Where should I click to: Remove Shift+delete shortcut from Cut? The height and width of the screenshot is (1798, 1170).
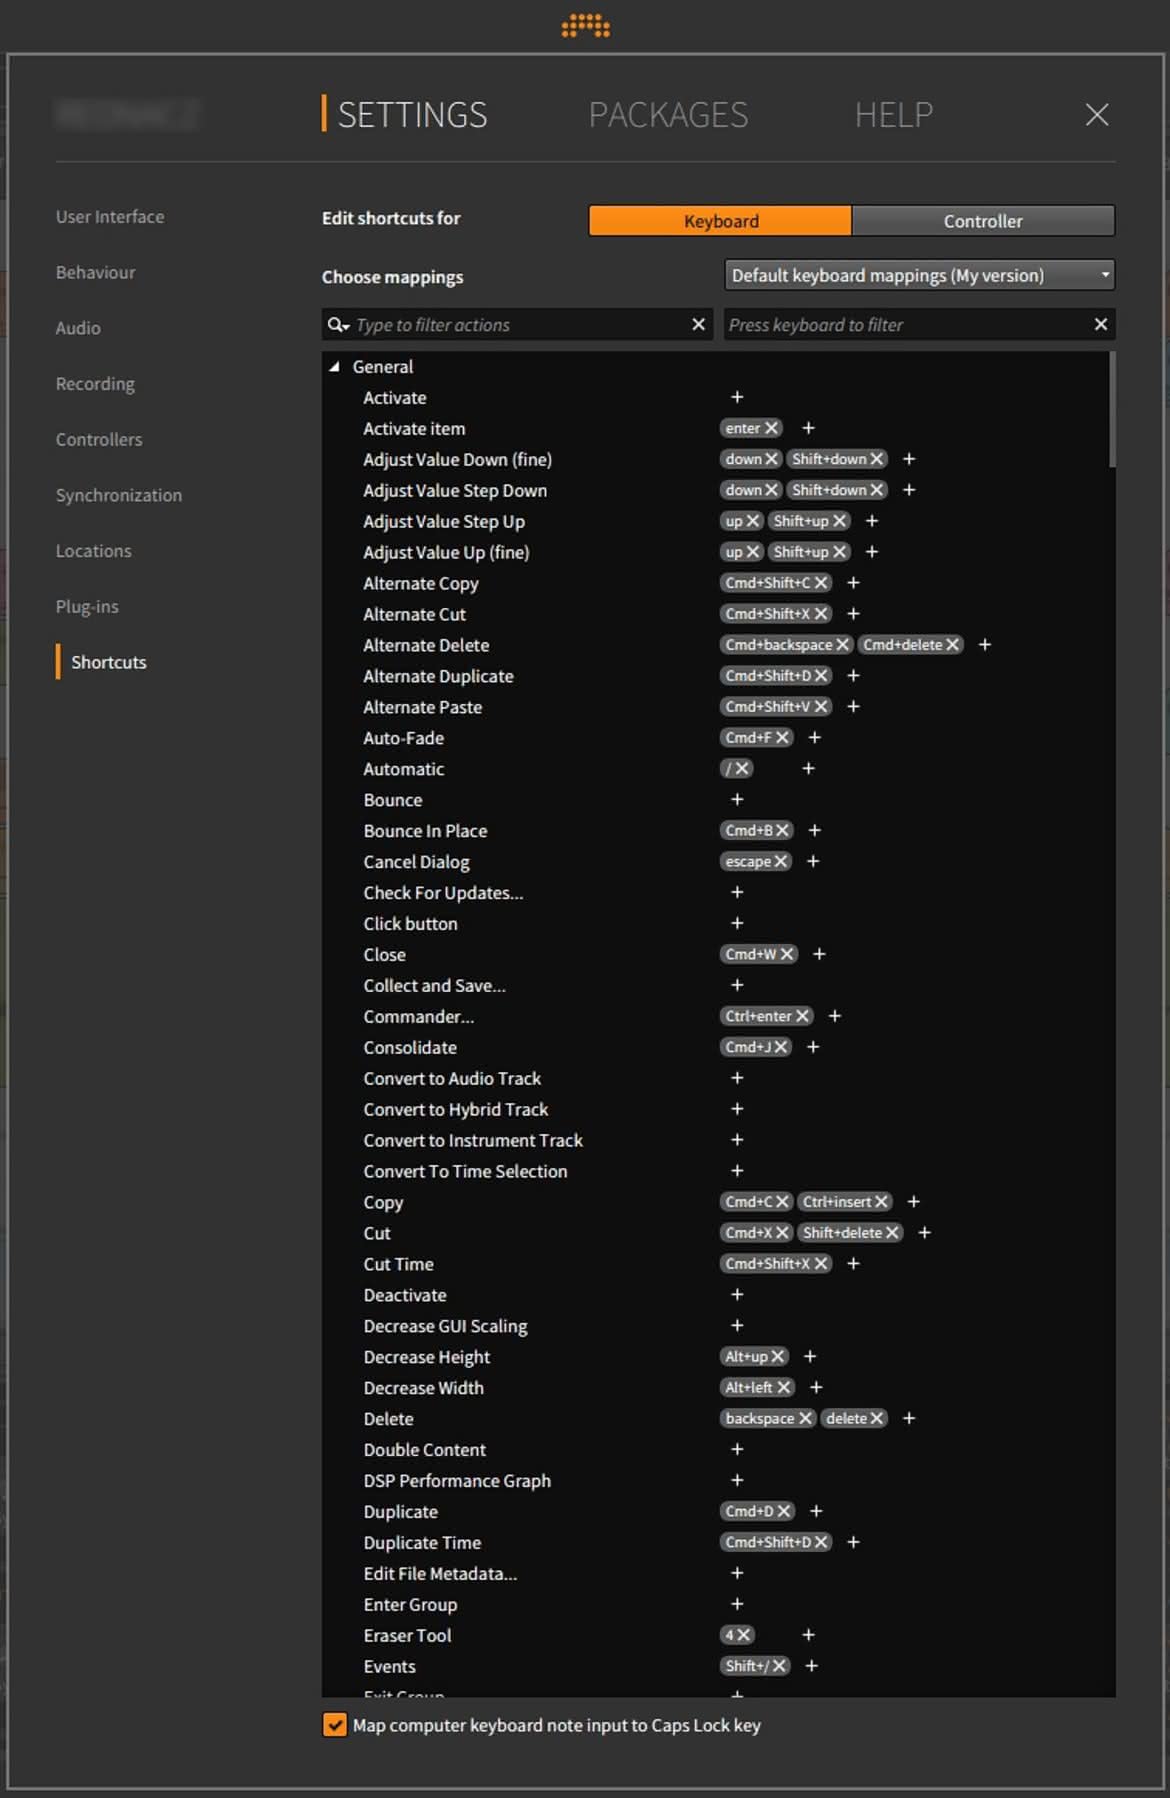coord(892,1233)
